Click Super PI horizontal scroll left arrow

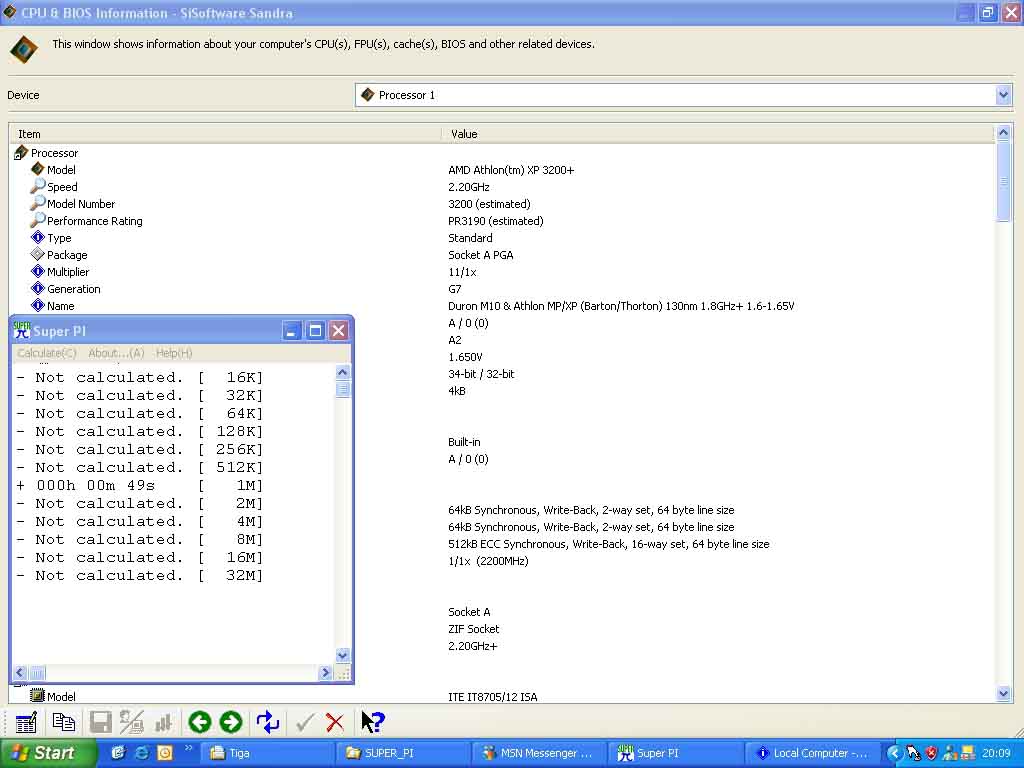coord(20,673)
